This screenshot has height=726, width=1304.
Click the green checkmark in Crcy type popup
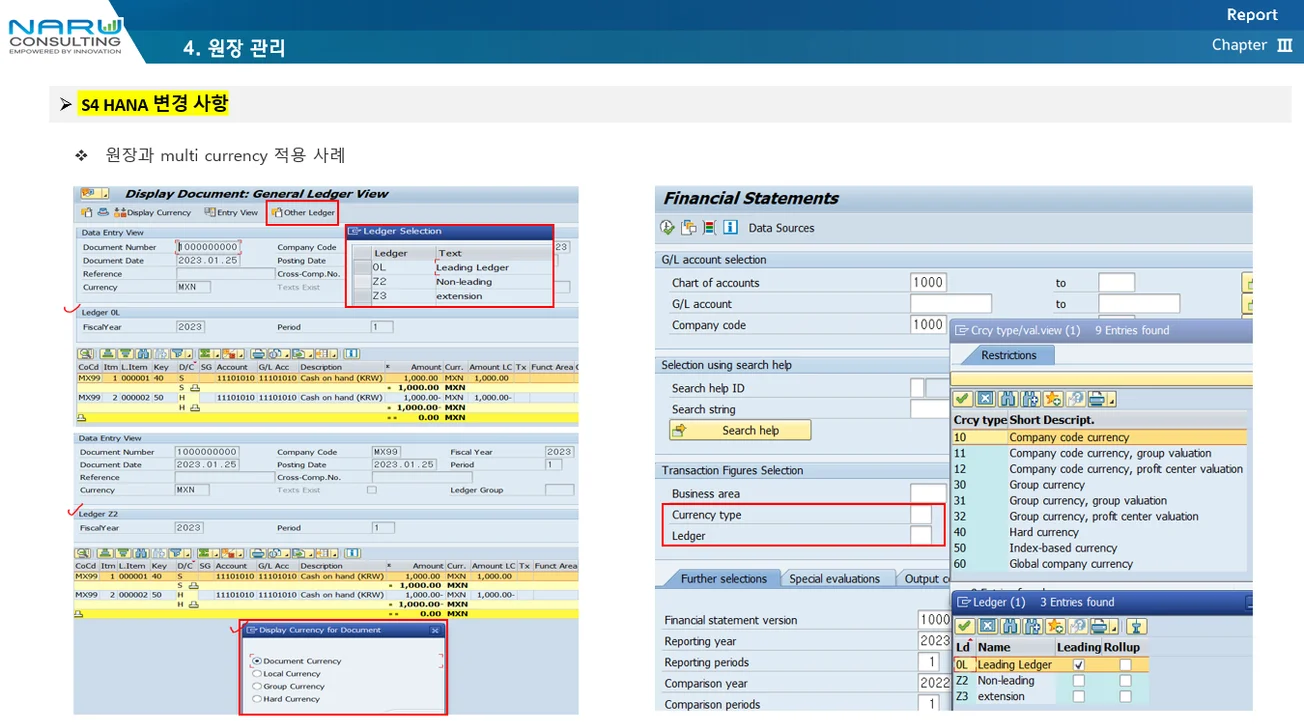[x=963, y=400]
